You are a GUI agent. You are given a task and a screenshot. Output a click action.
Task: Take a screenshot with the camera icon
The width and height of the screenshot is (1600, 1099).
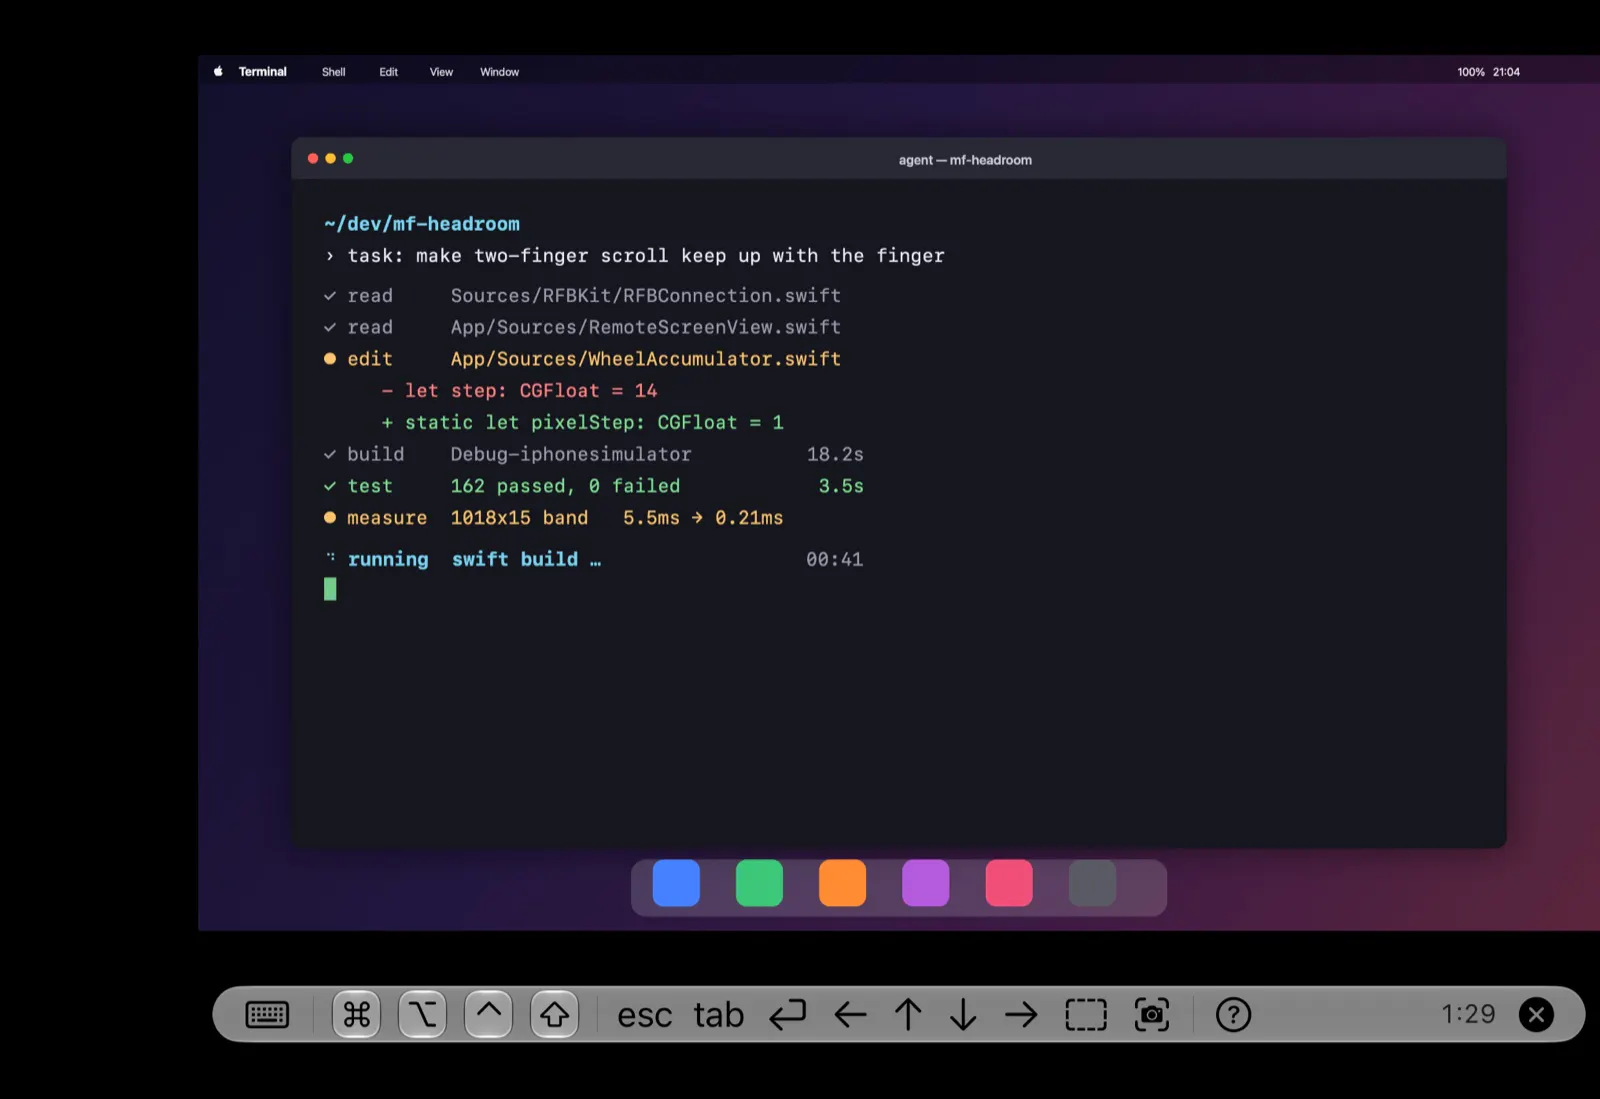pos(1152,1015)
